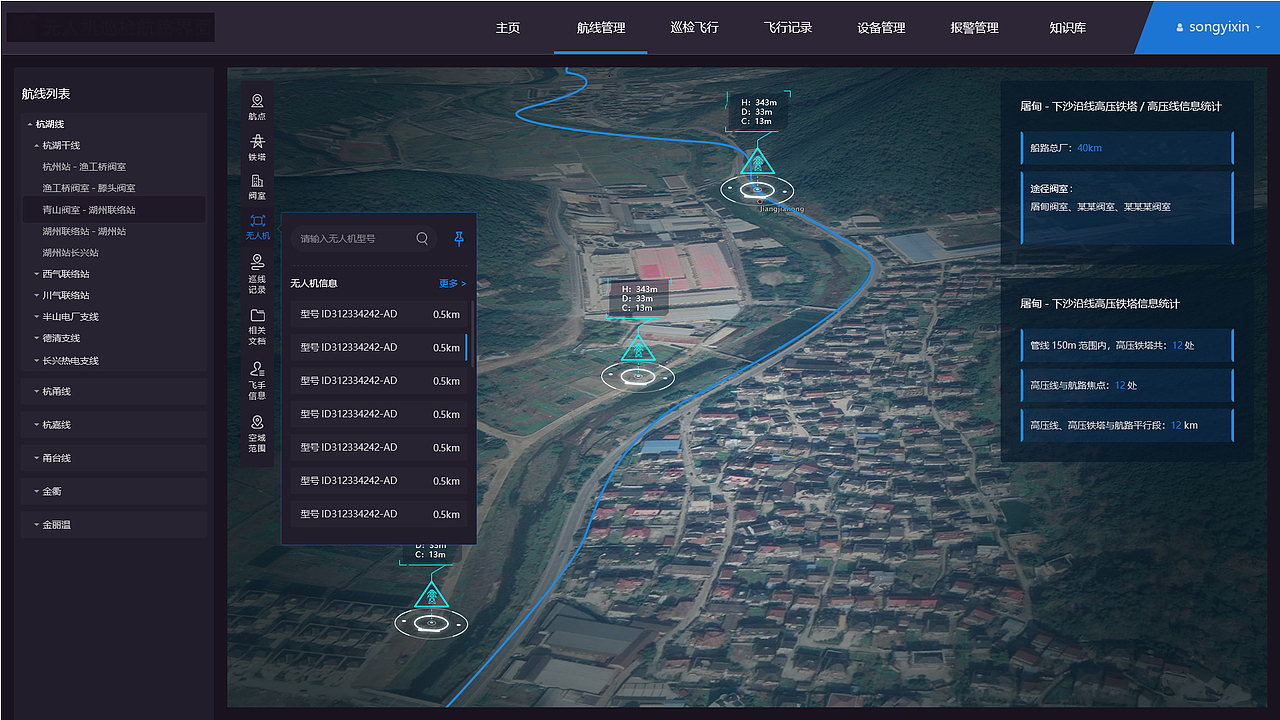Image resolution: width=1280 pixels, height=720 pixels.
Task: Open the 巡线记录 patrol records tool
Action: (x=257, y=274)
